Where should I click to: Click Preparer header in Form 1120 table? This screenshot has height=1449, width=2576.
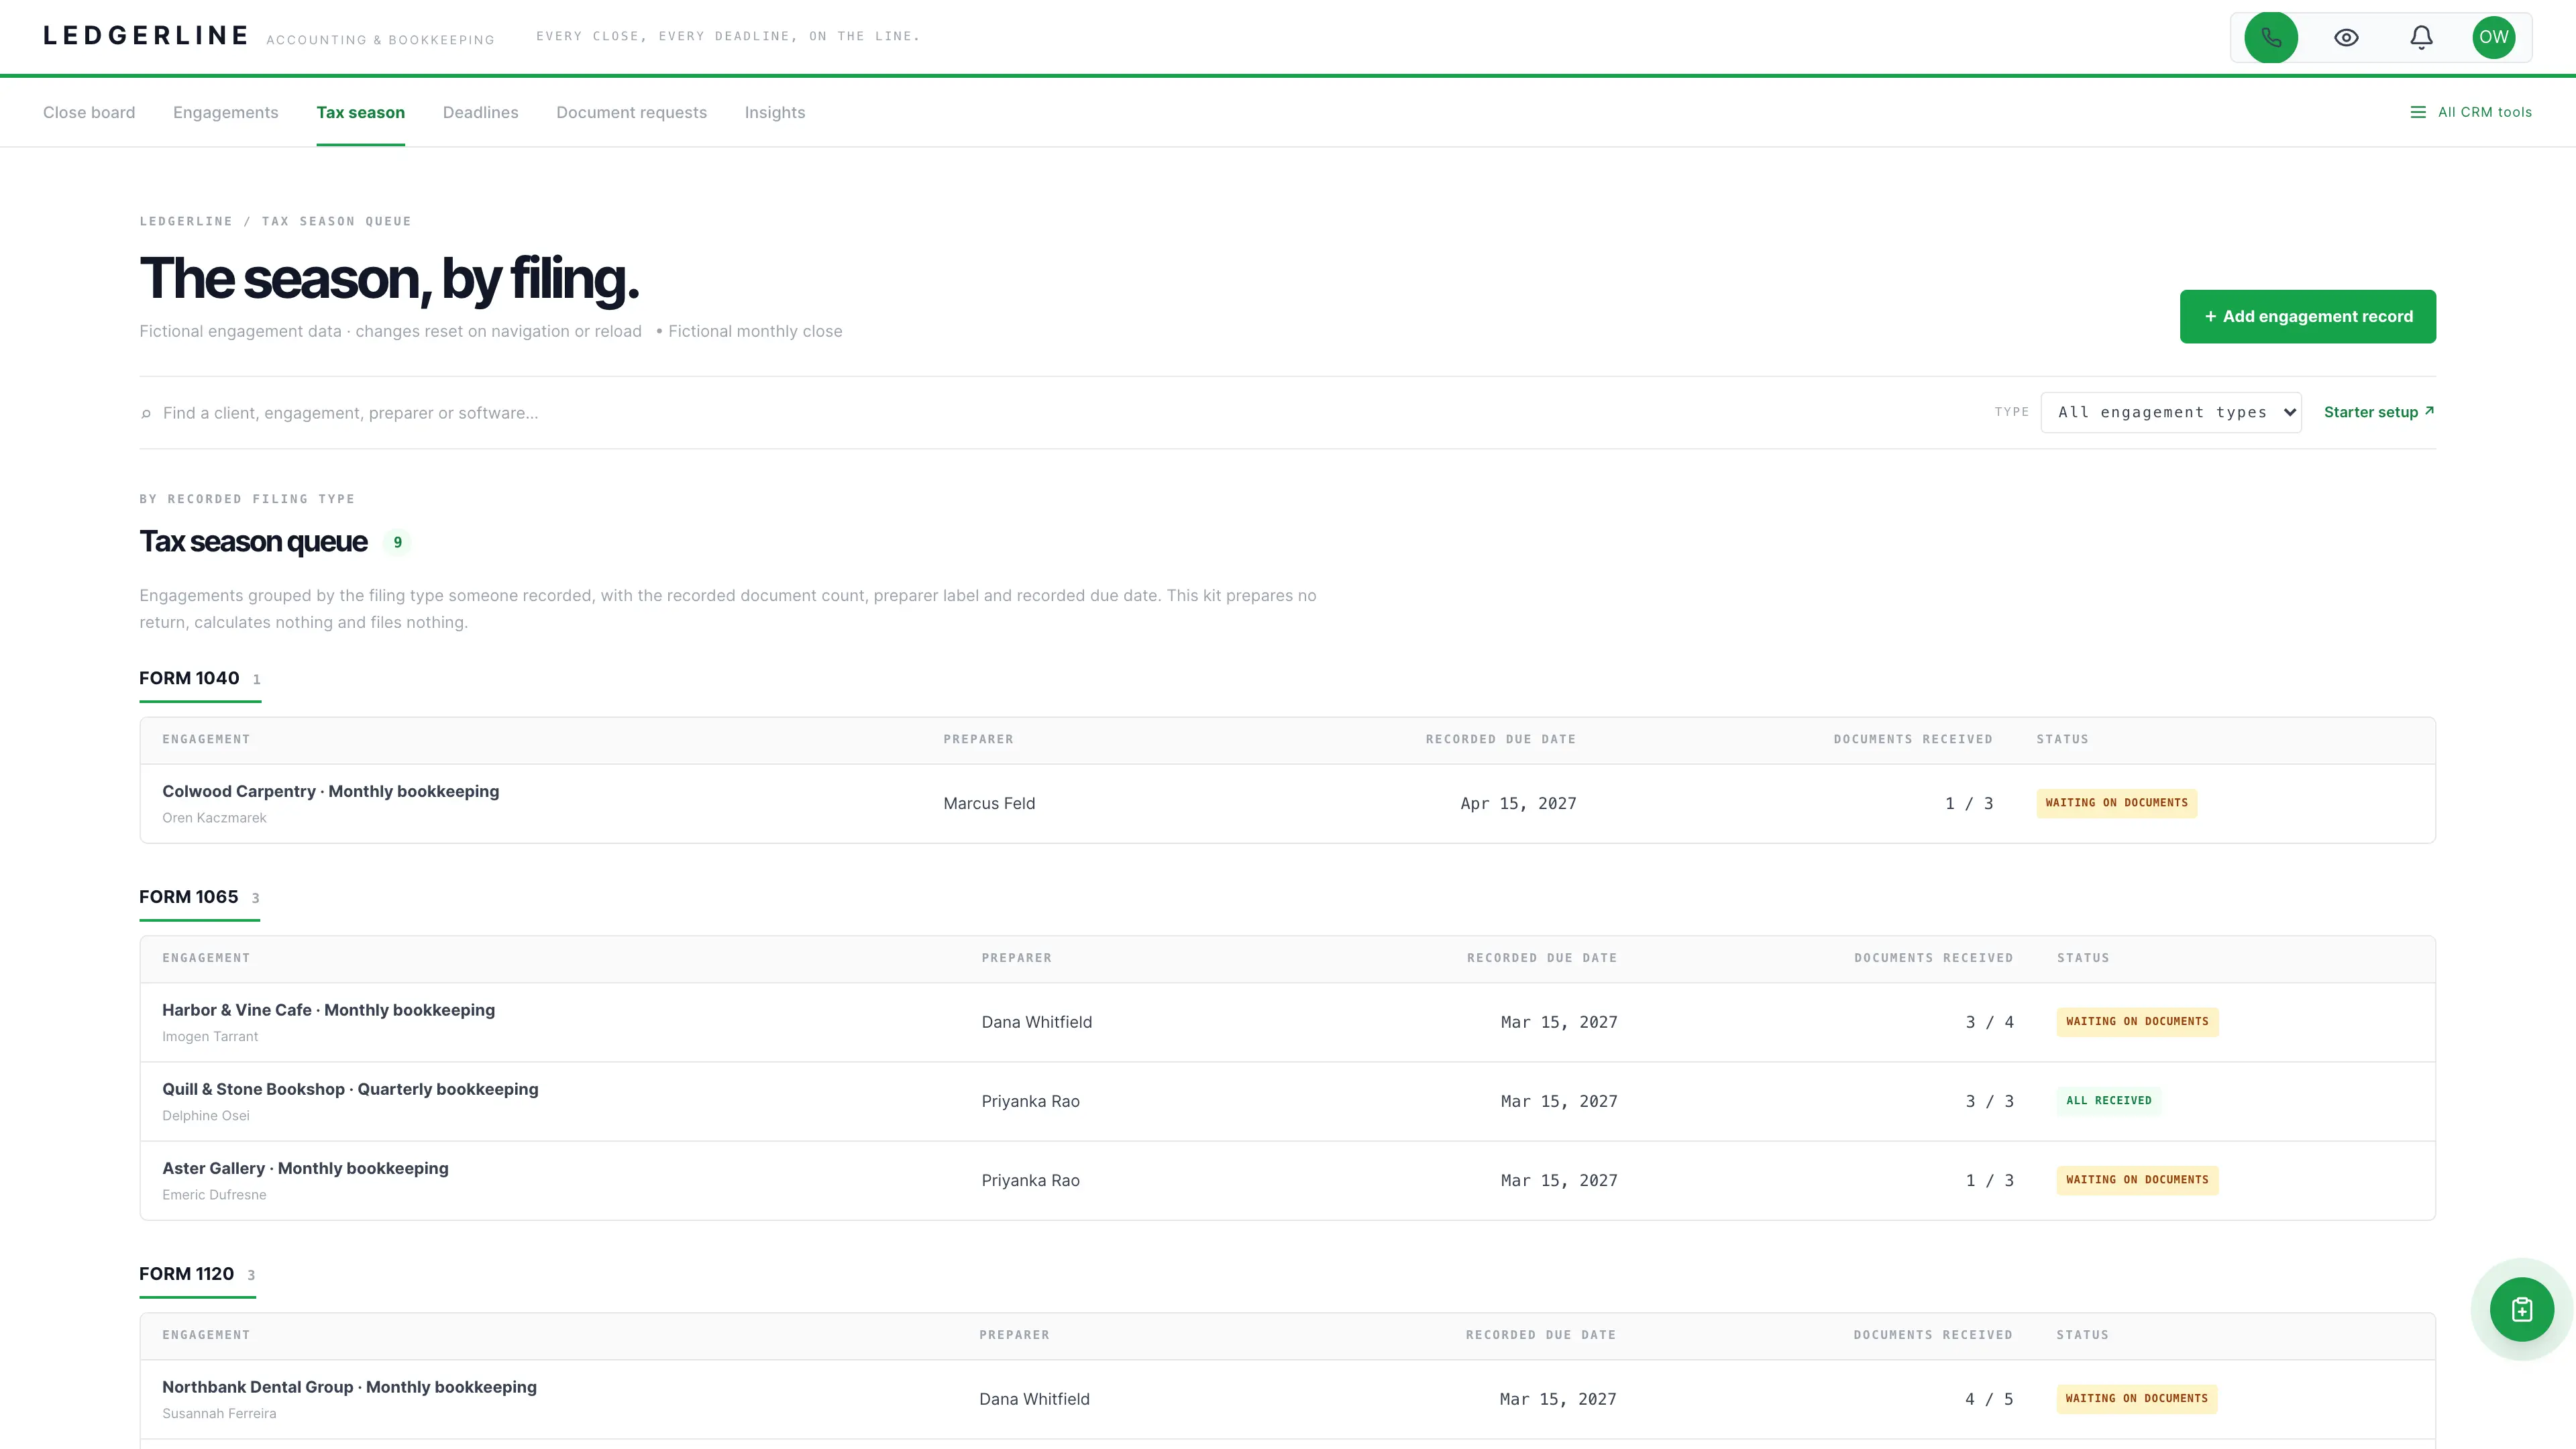1014,1335
